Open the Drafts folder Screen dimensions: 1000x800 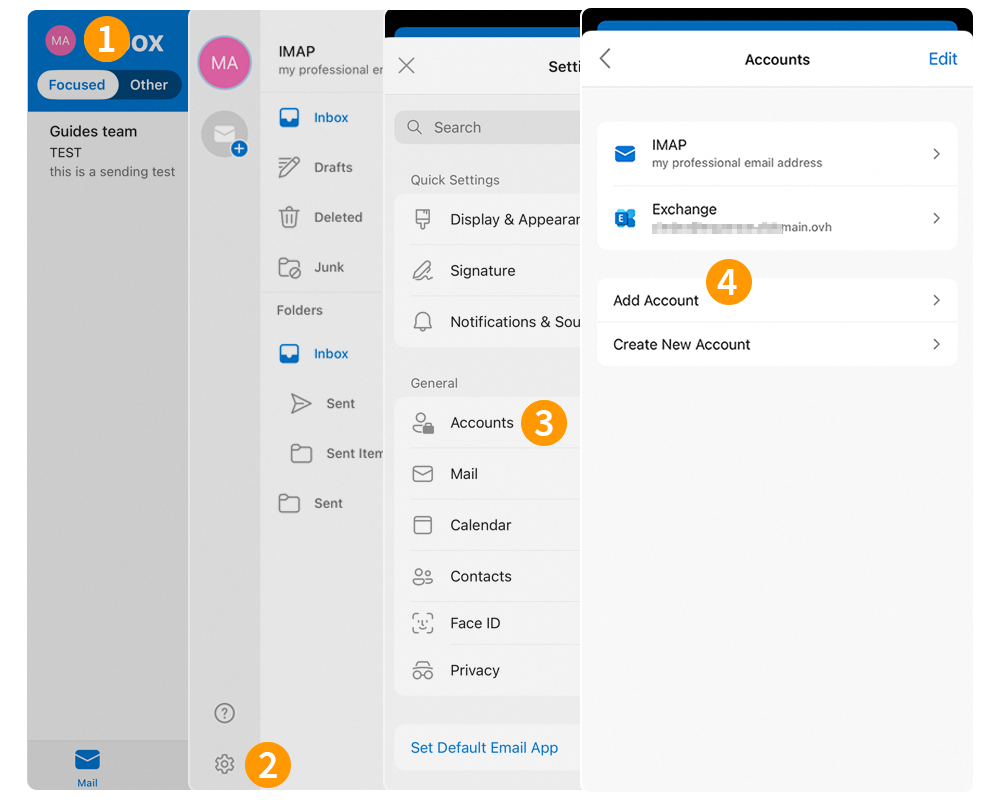pyautogui.click(x=332, y=167)
